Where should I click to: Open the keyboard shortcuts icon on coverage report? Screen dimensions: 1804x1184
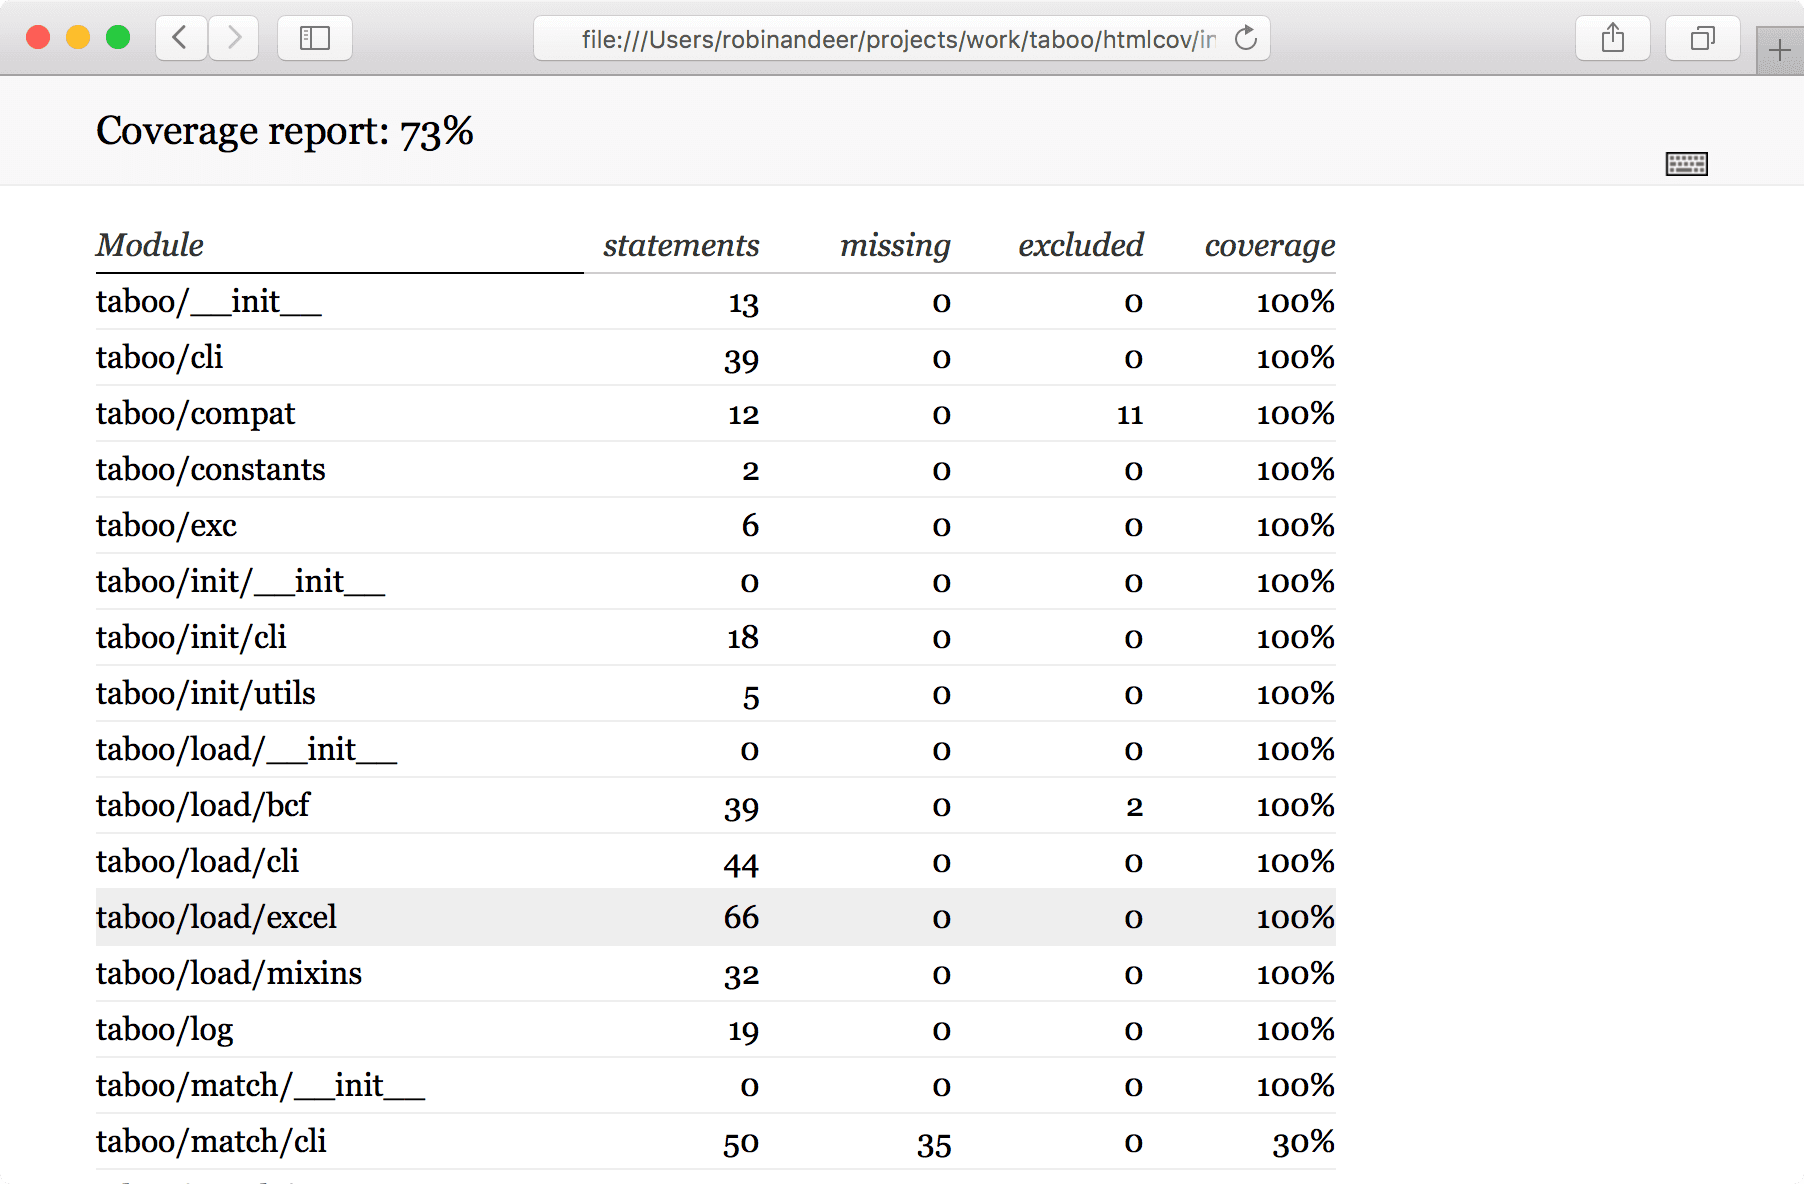pos(1687,163)
